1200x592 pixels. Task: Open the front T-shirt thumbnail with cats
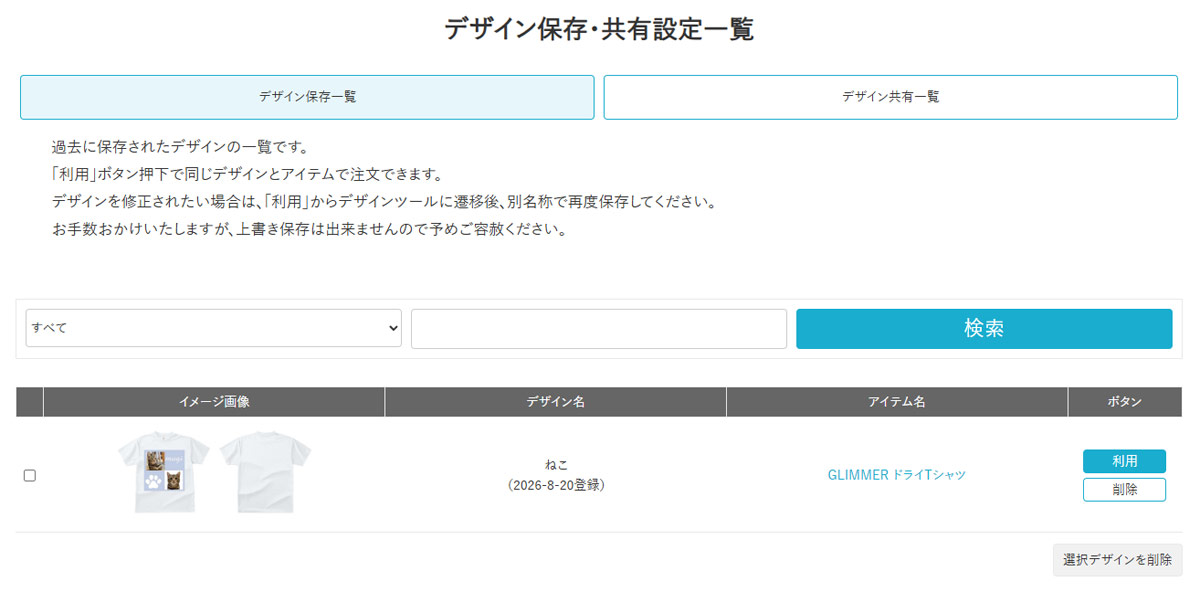tap(165, 471)
